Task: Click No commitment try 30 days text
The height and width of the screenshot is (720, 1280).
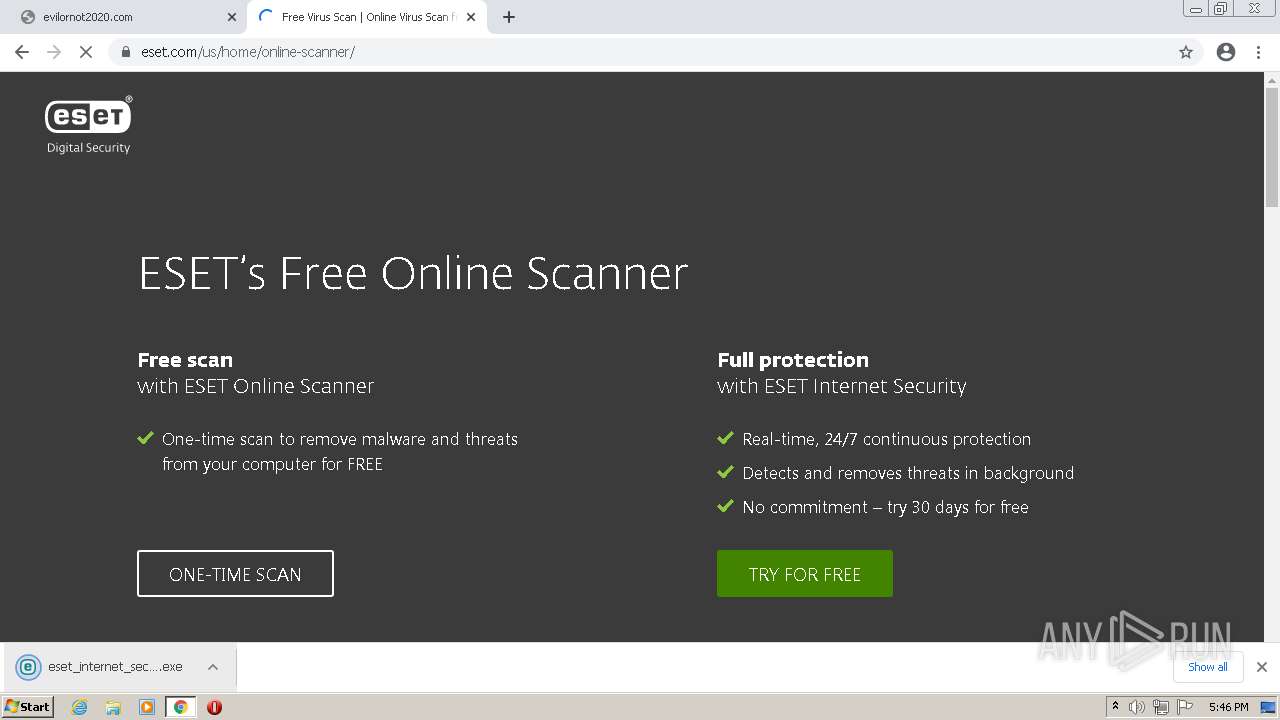Action: tap(885, 507)
